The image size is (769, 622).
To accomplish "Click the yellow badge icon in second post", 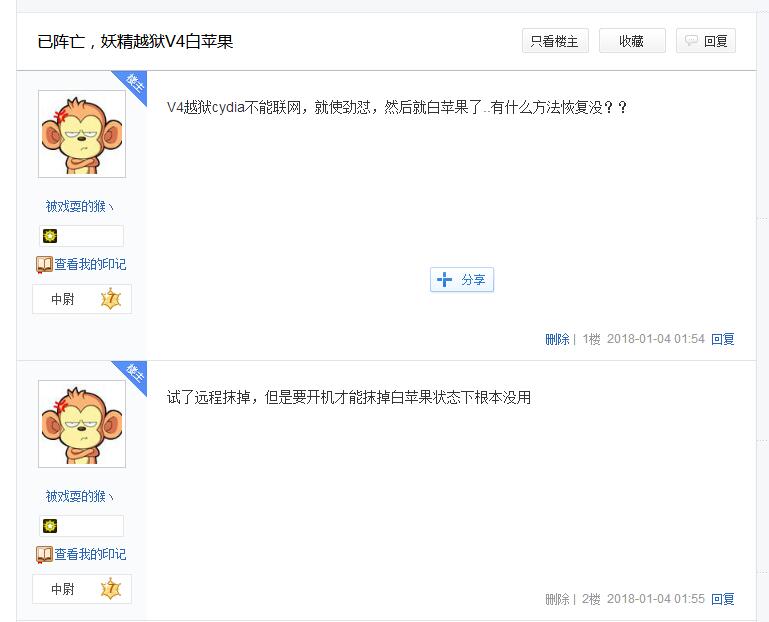I will tap(50, 526).
